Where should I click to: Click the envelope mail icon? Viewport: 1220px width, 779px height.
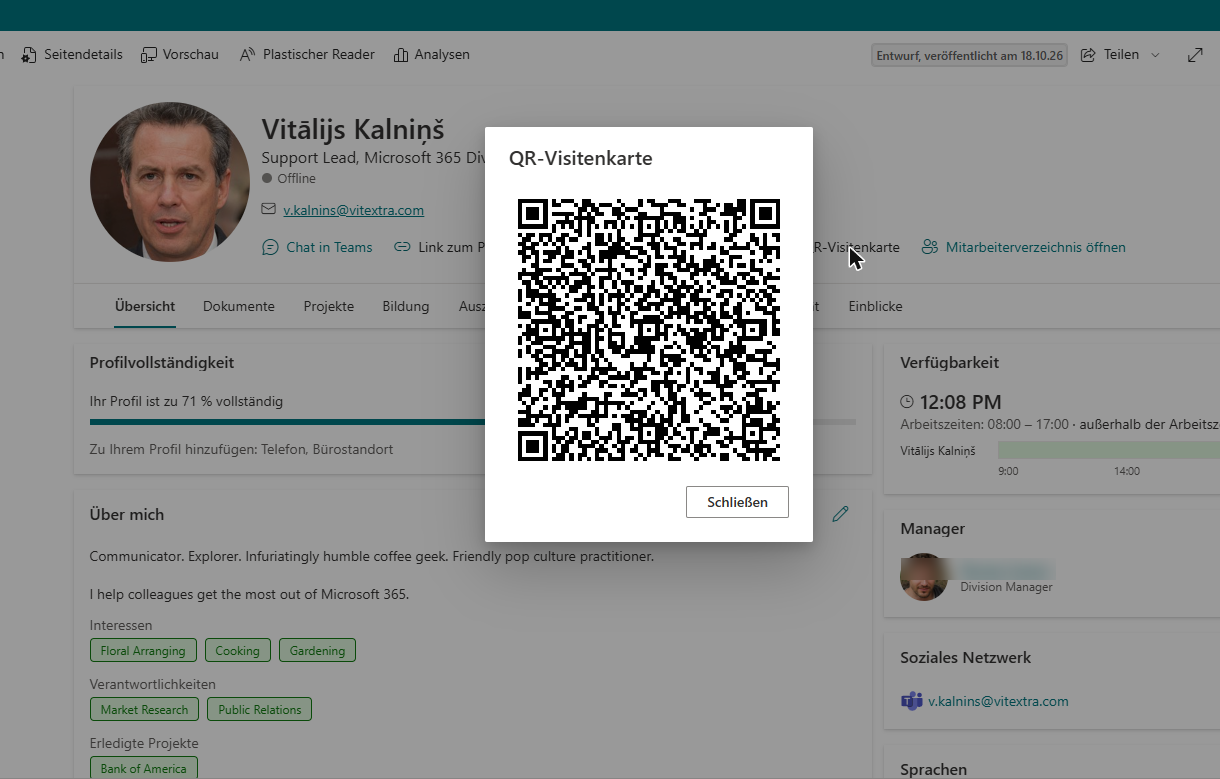[x=268, y=210]
